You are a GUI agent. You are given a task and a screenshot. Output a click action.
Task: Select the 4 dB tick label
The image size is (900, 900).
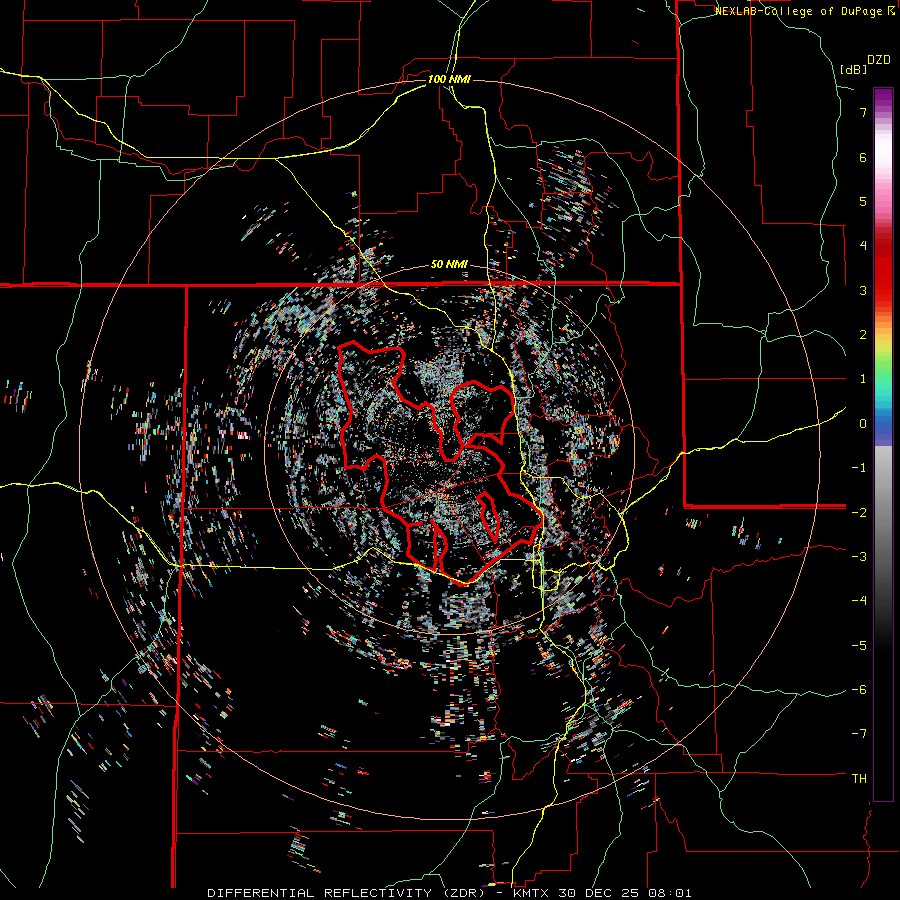click(863, 246)
